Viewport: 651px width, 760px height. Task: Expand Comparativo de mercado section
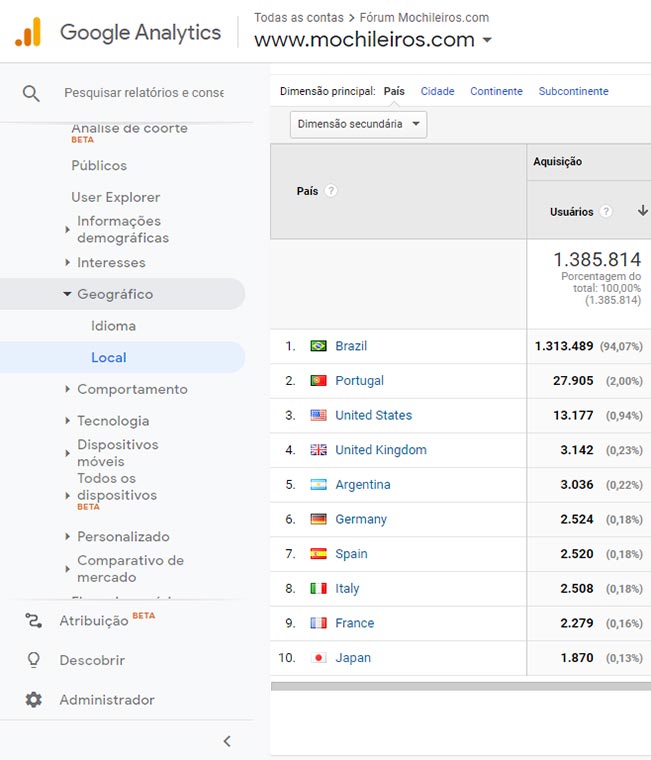coord(67,569)
